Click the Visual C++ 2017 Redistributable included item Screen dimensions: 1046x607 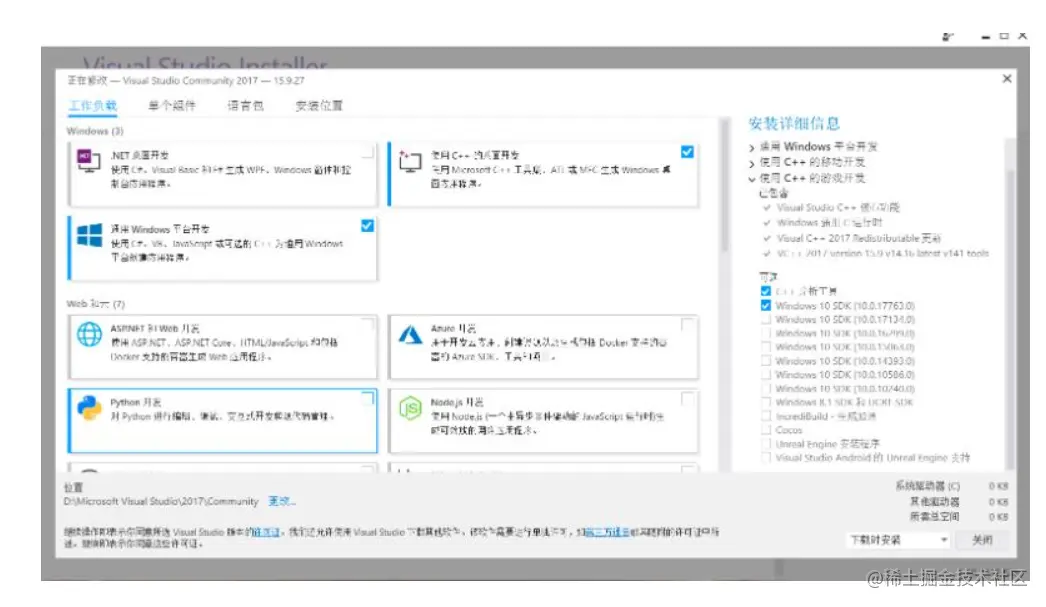[859, 238]
